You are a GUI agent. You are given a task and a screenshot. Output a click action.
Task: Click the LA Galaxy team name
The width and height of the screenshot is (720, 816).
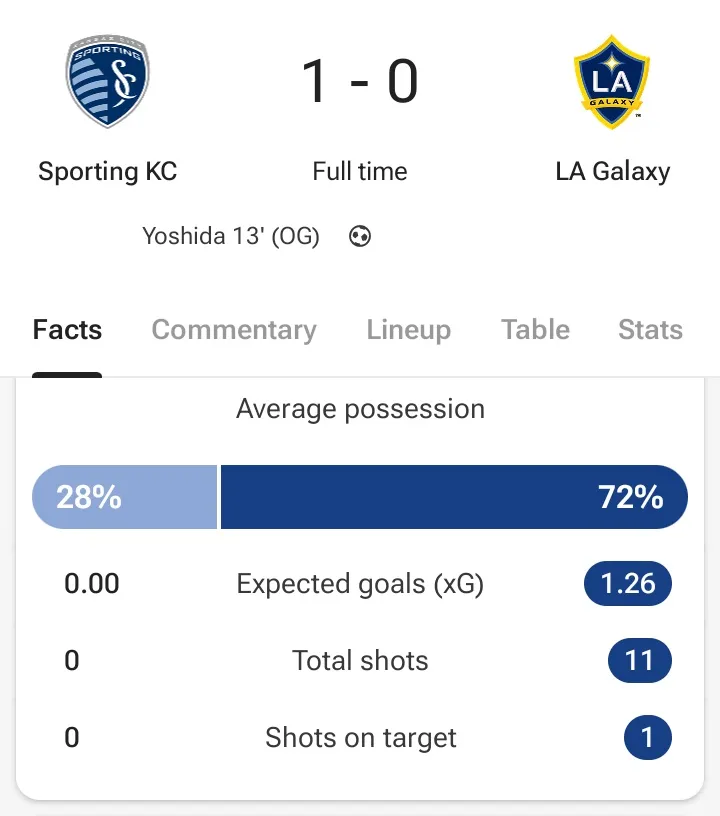[x=612, y=171]
